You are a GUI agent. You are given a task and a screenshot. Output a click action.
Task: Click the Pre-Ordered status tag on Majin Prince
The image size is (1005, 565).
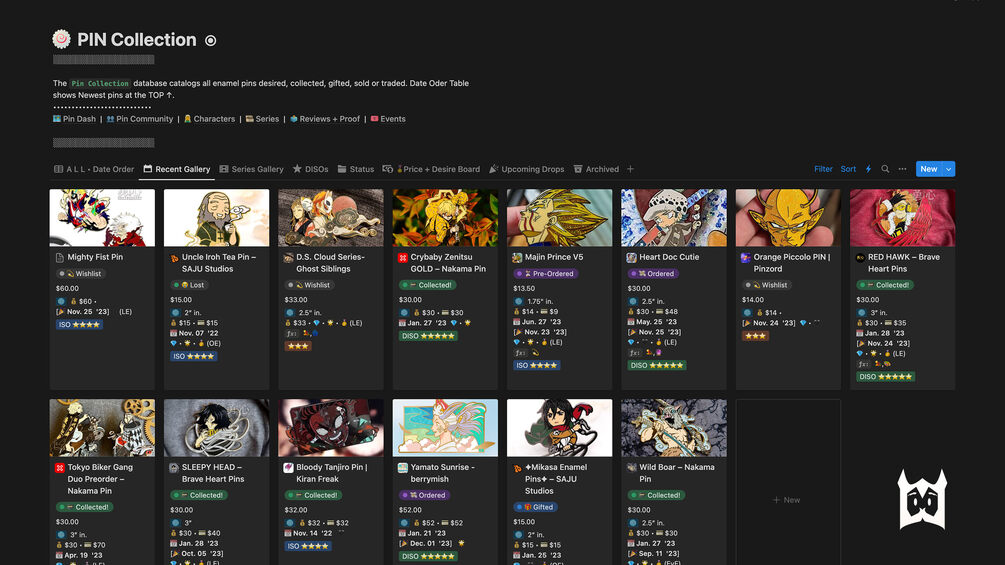tap(545, 274)
